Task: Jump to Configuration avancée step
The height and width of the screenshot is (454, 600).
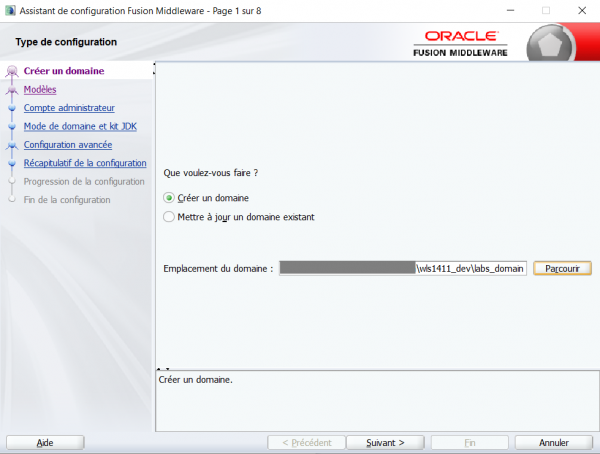Action: pos(68,145)
